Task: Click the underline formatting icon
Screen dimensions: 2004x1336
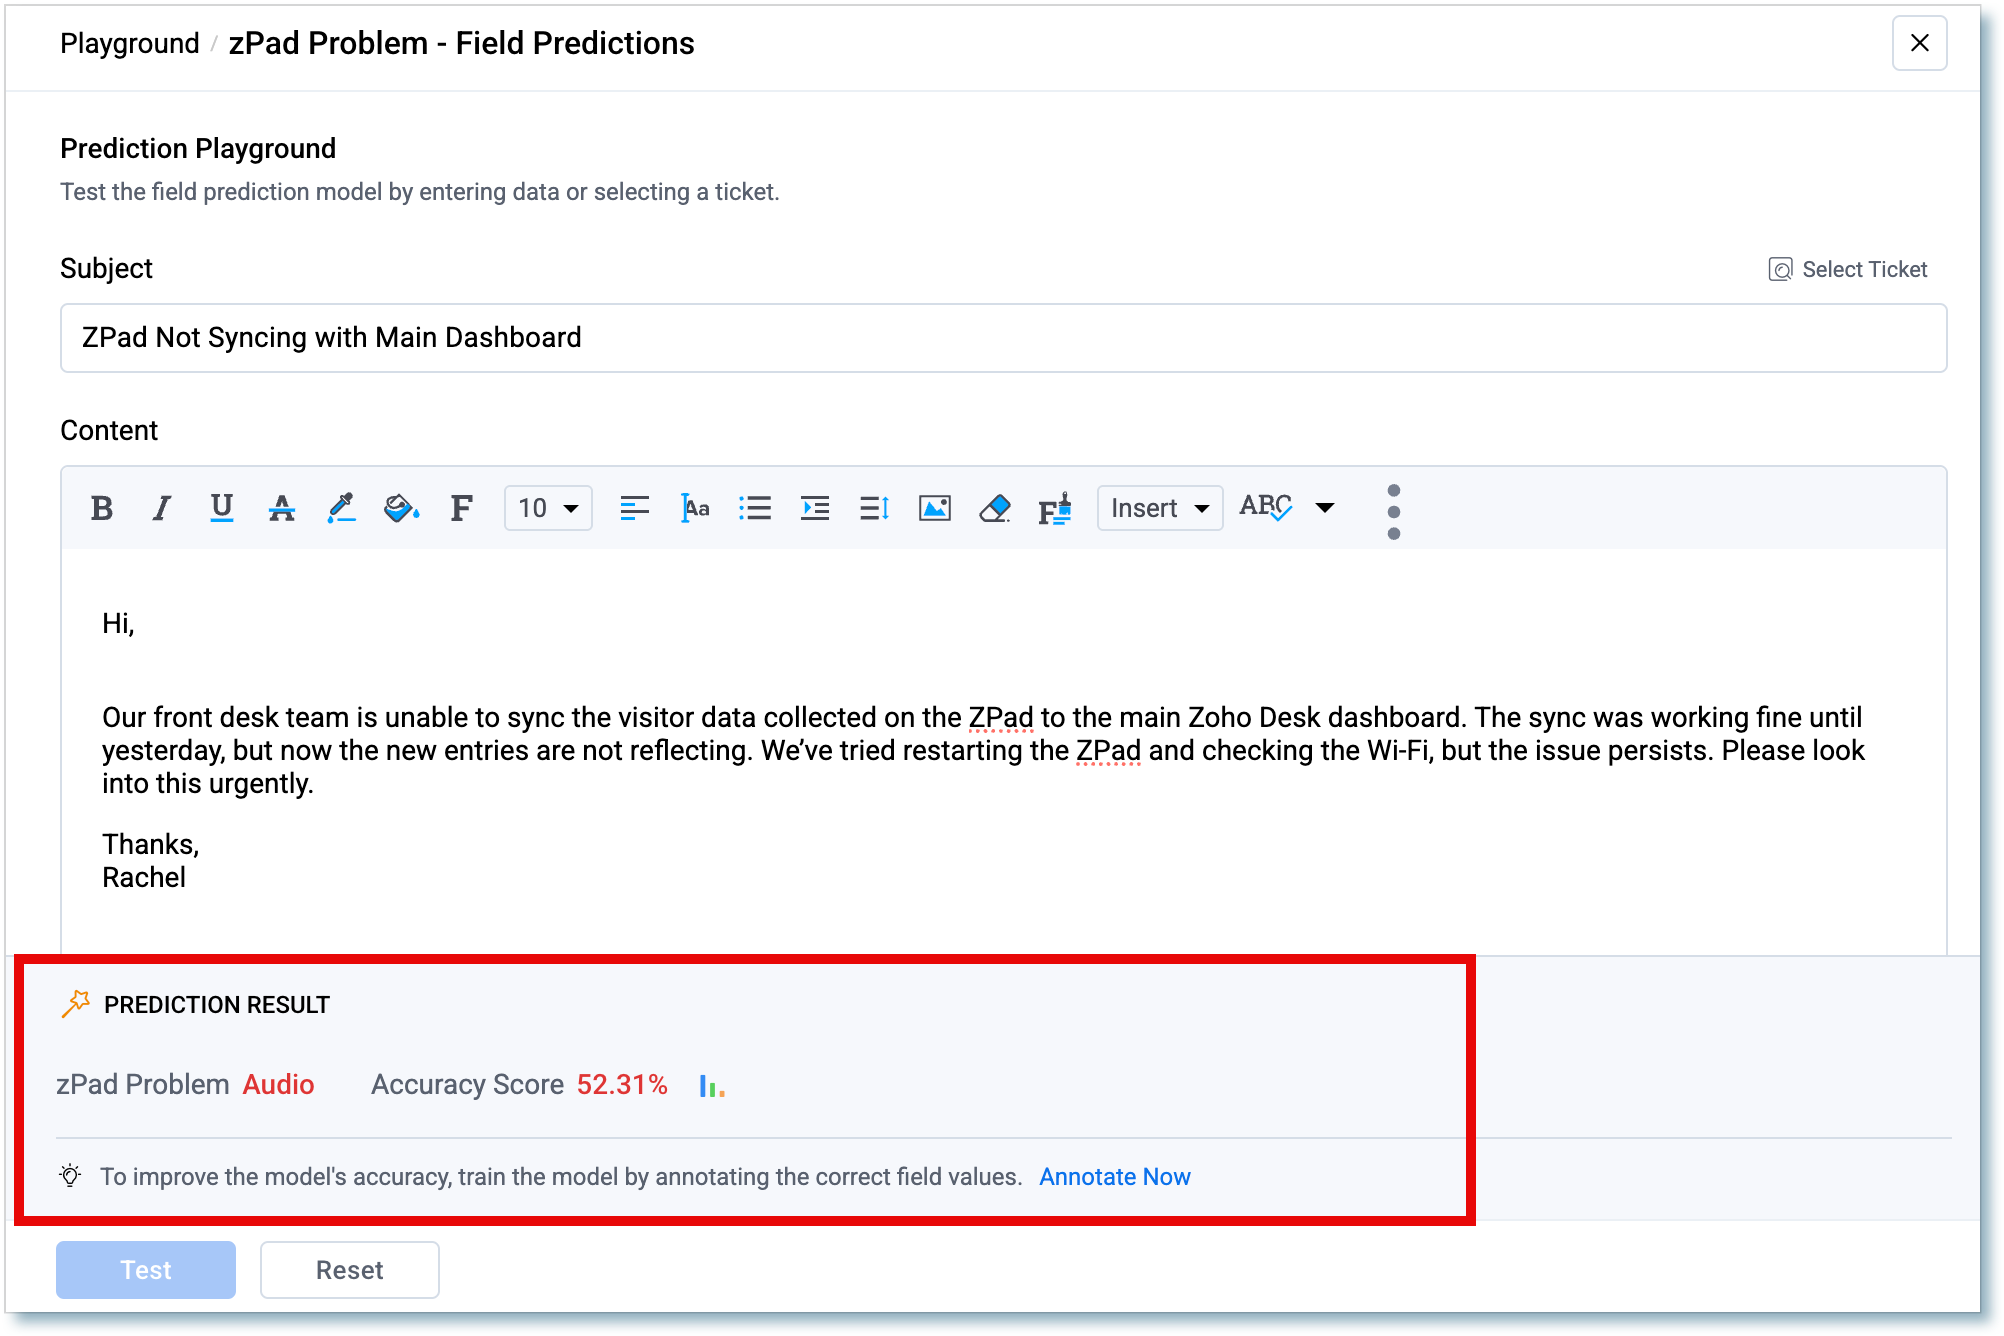Action: pos(222,508)
